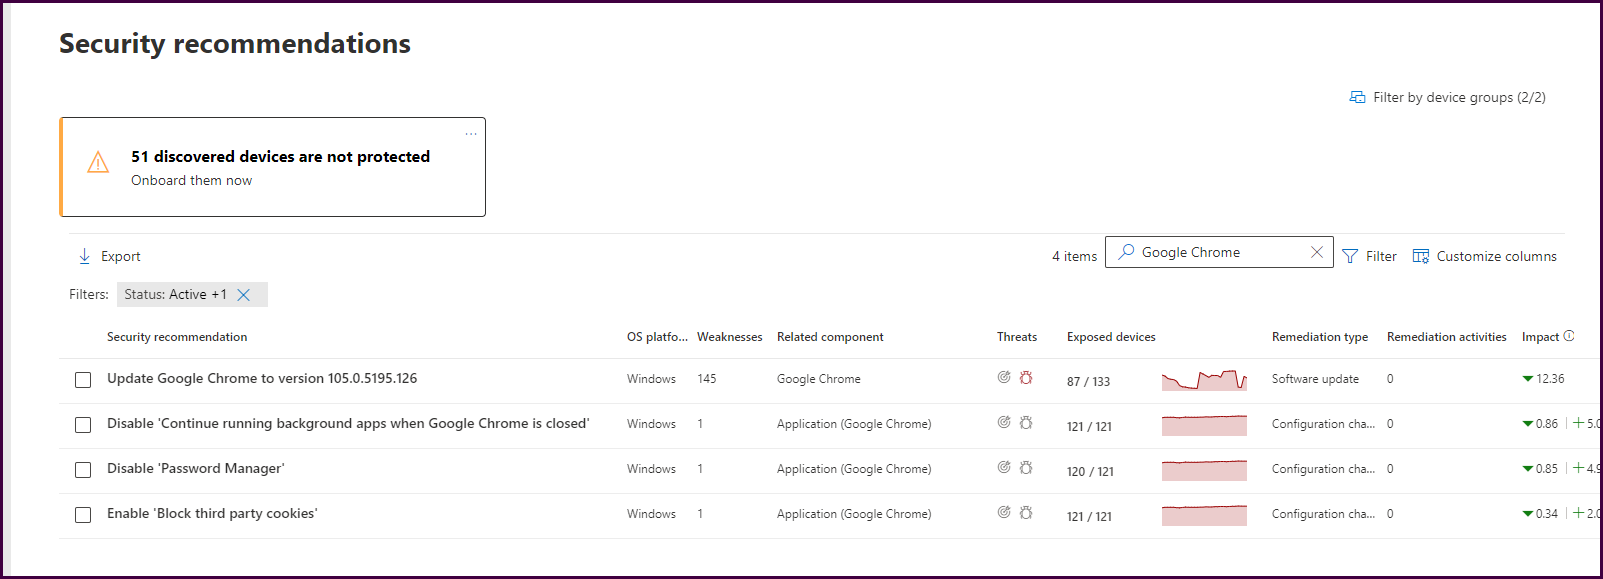
Task: Click the threat insights target icon for Password Manager row
Action: click(x=1004, y=467)
